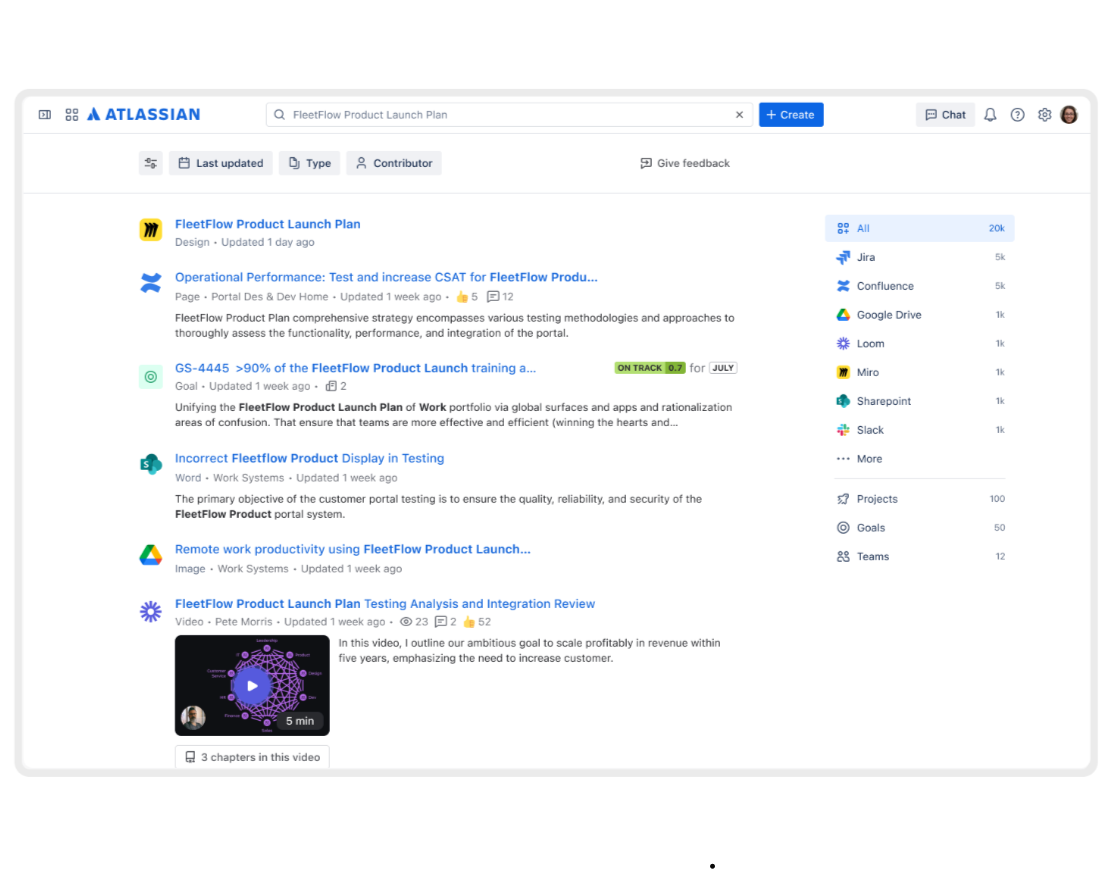This screenshot has width=1113, height=895.
Task: Open Remote work productivity image result
Action: (353, 549)
